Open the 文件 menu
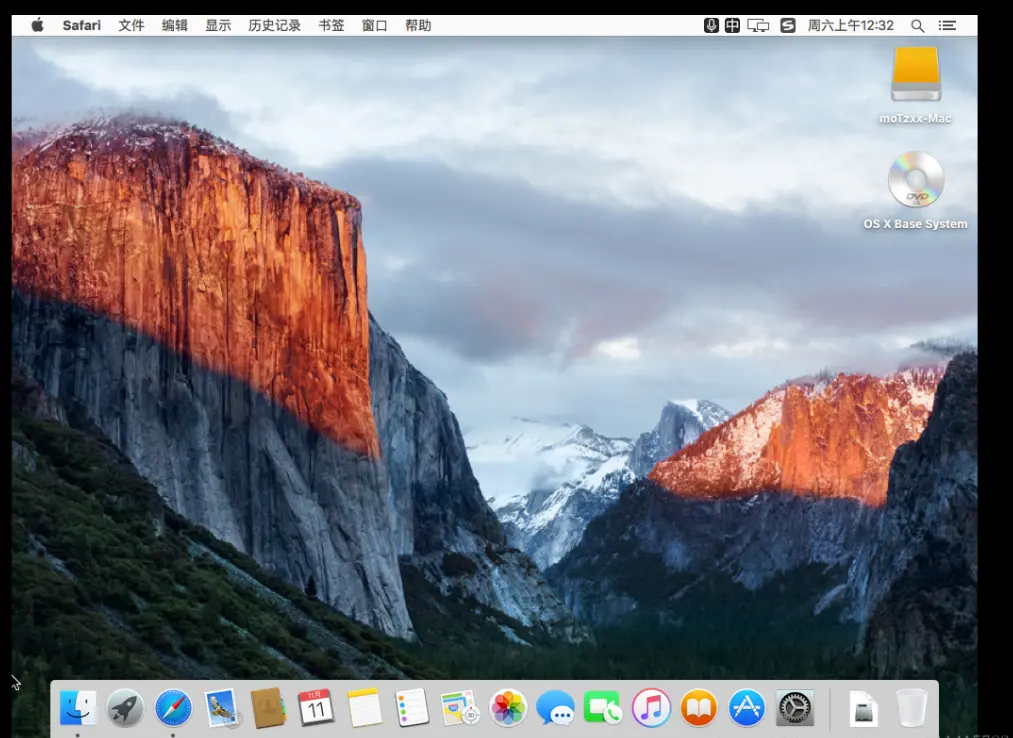This screenshot has width=1013, height=738. (131, 25)
